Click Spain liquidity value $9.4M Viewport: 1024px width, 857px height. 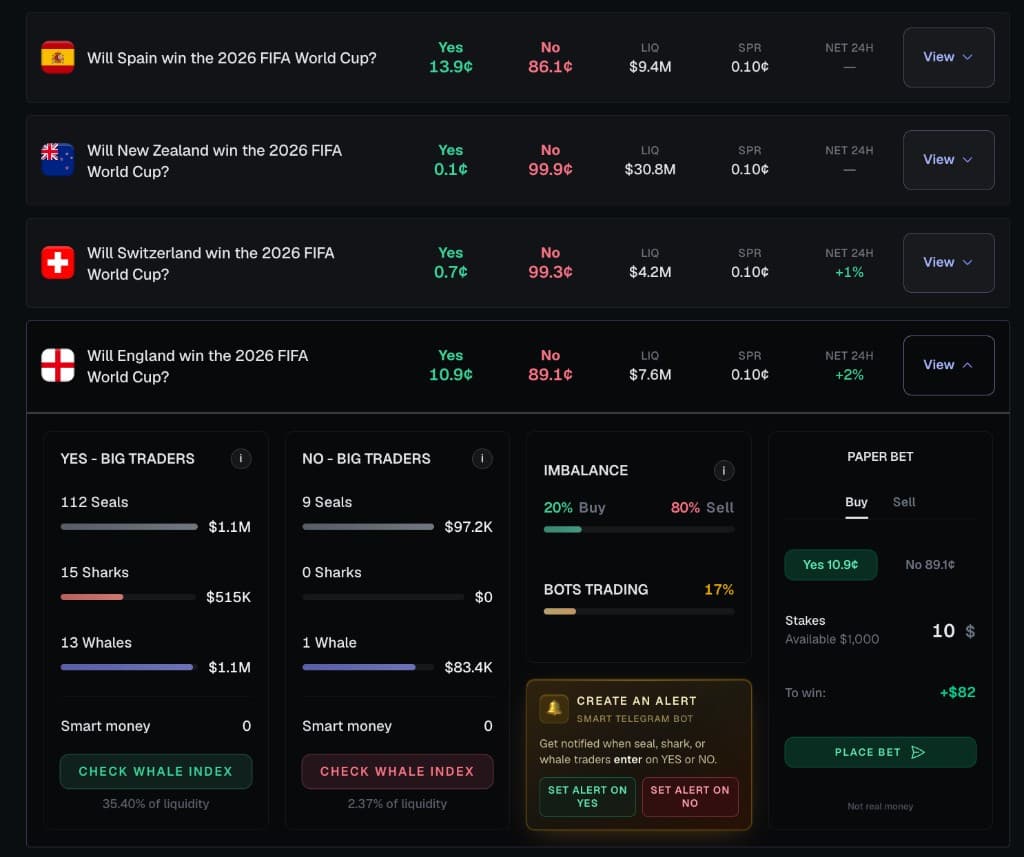tap(650, 67)
